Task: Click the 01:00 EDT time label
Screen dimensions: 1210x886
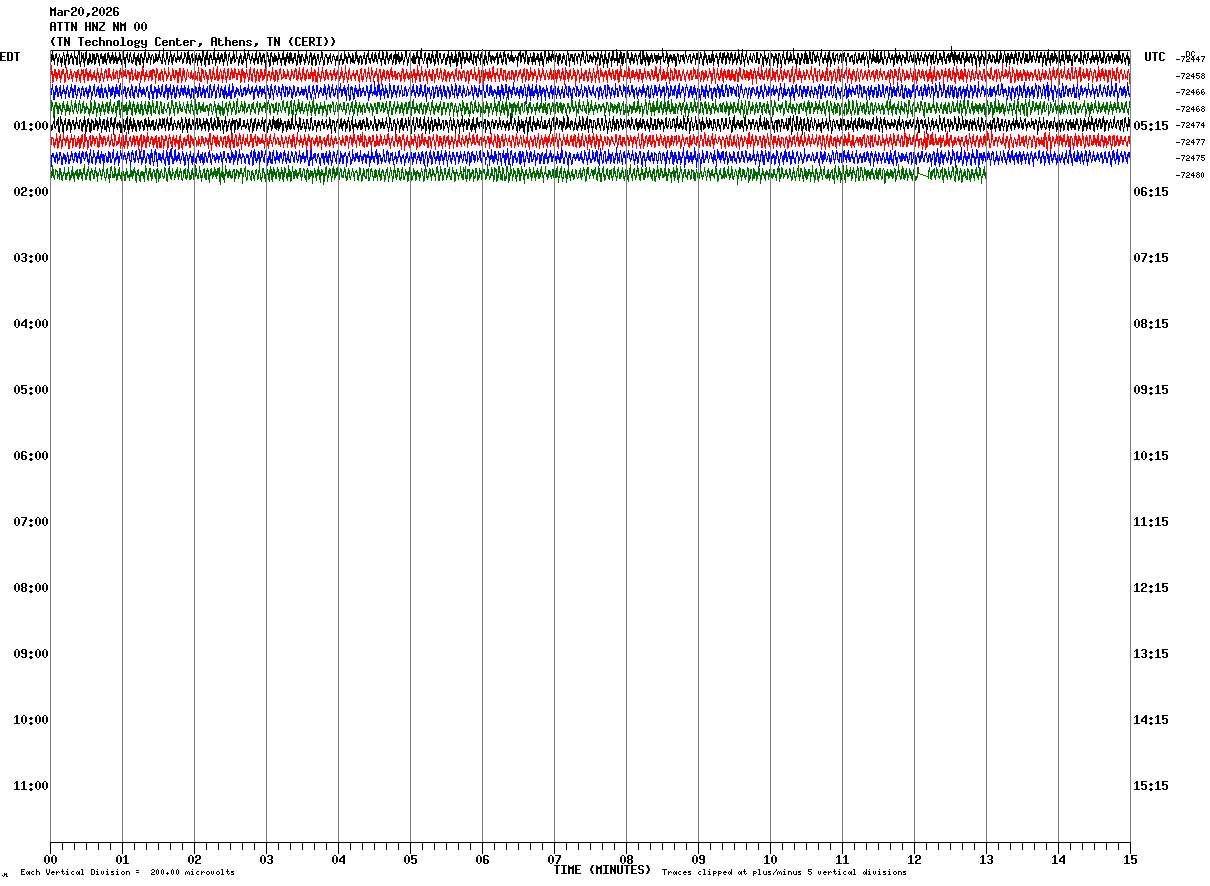Action: tap(30, 126)
